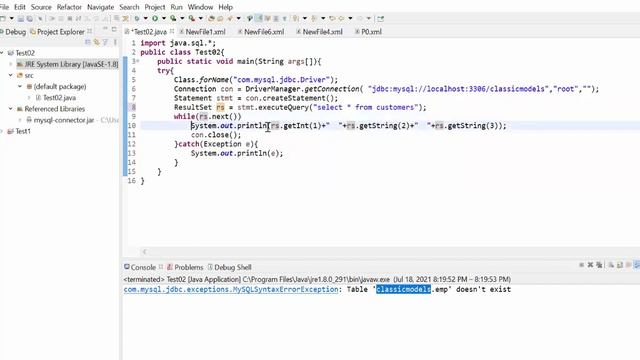Click the Save All toolbar icon
Viewport: 640px width, 360px height.
pos(30,18)
